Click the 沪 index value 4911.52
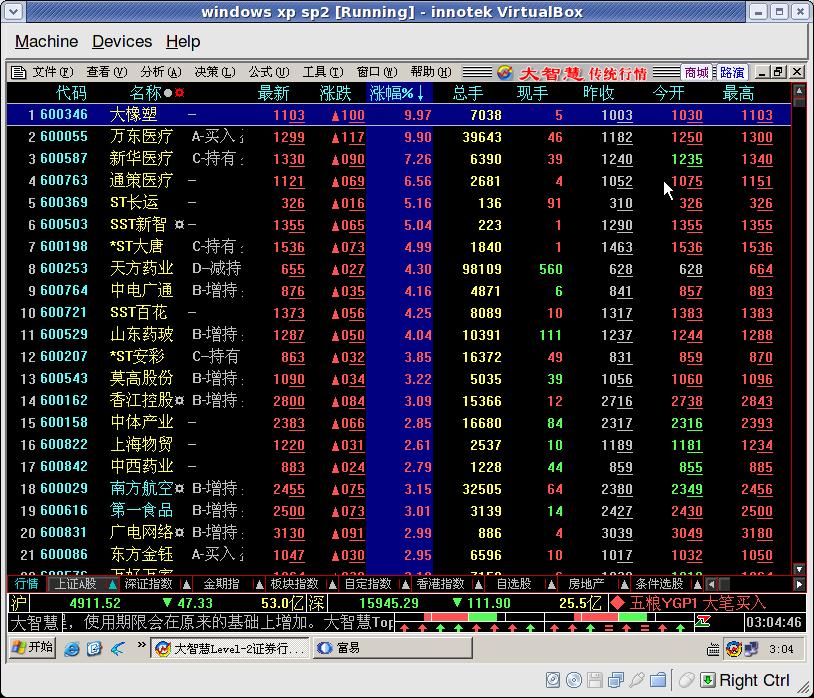 (x=95, y=603)
